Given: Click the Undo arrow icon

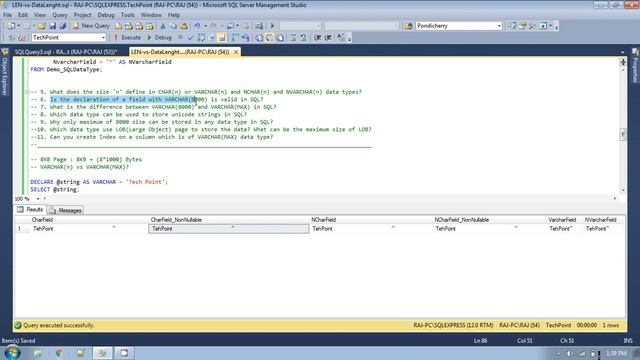Looking at the screenshot, I should click(x=197, y=26).
